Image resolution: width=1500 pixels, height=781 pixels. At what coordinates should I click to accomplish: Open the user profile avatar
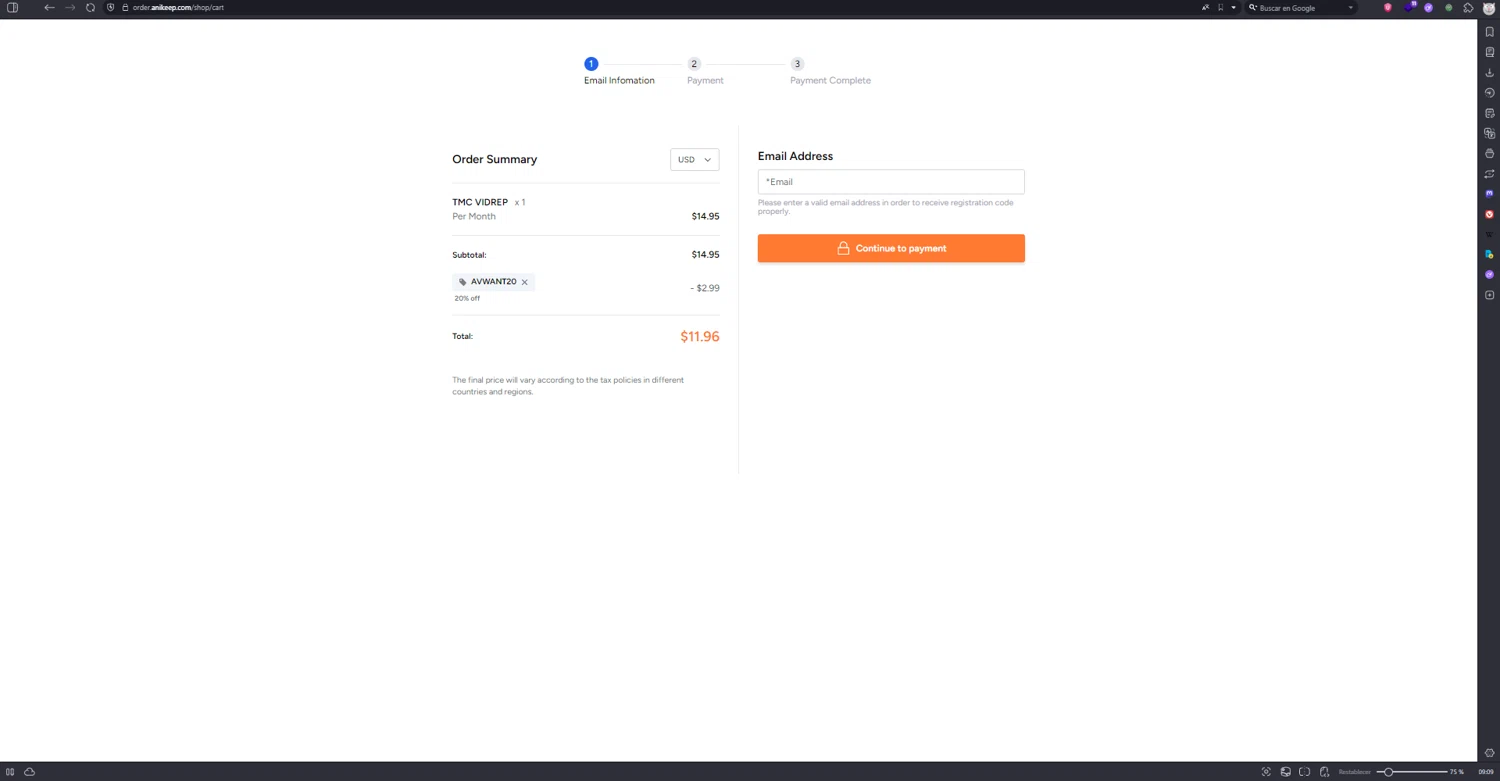[1488, 7]
